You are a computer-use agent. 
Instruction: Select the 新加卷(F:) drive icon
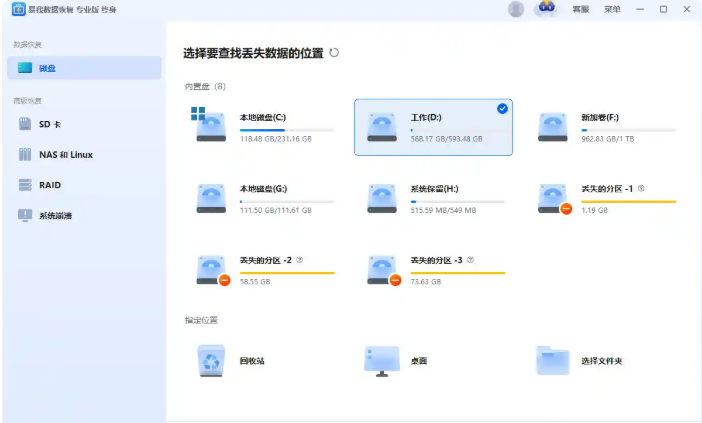pos(553,128)
